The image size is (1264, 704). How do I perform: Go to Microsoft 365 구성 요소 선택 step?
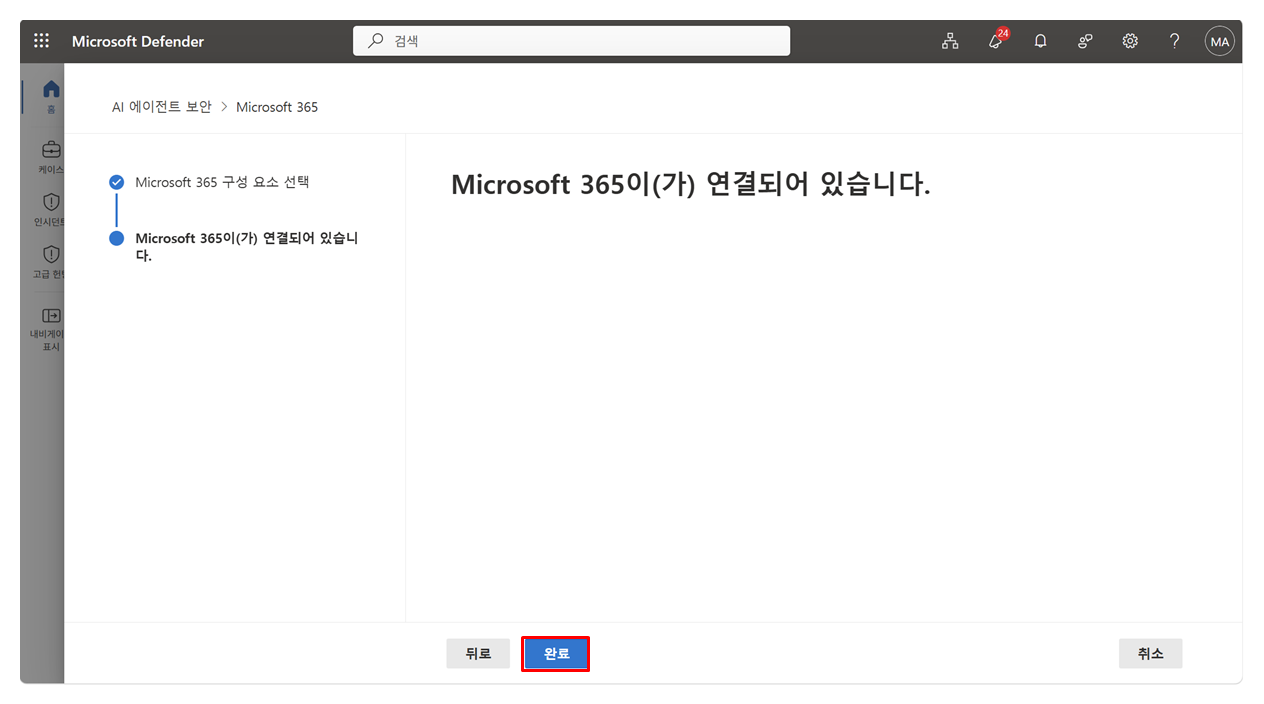[x=222, y=182]
